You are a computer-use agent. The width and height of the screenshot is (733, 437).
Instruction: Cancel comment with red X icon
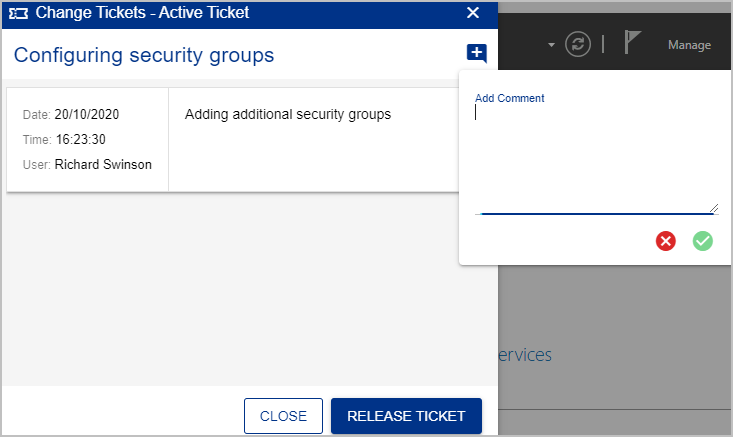[665, 241]
